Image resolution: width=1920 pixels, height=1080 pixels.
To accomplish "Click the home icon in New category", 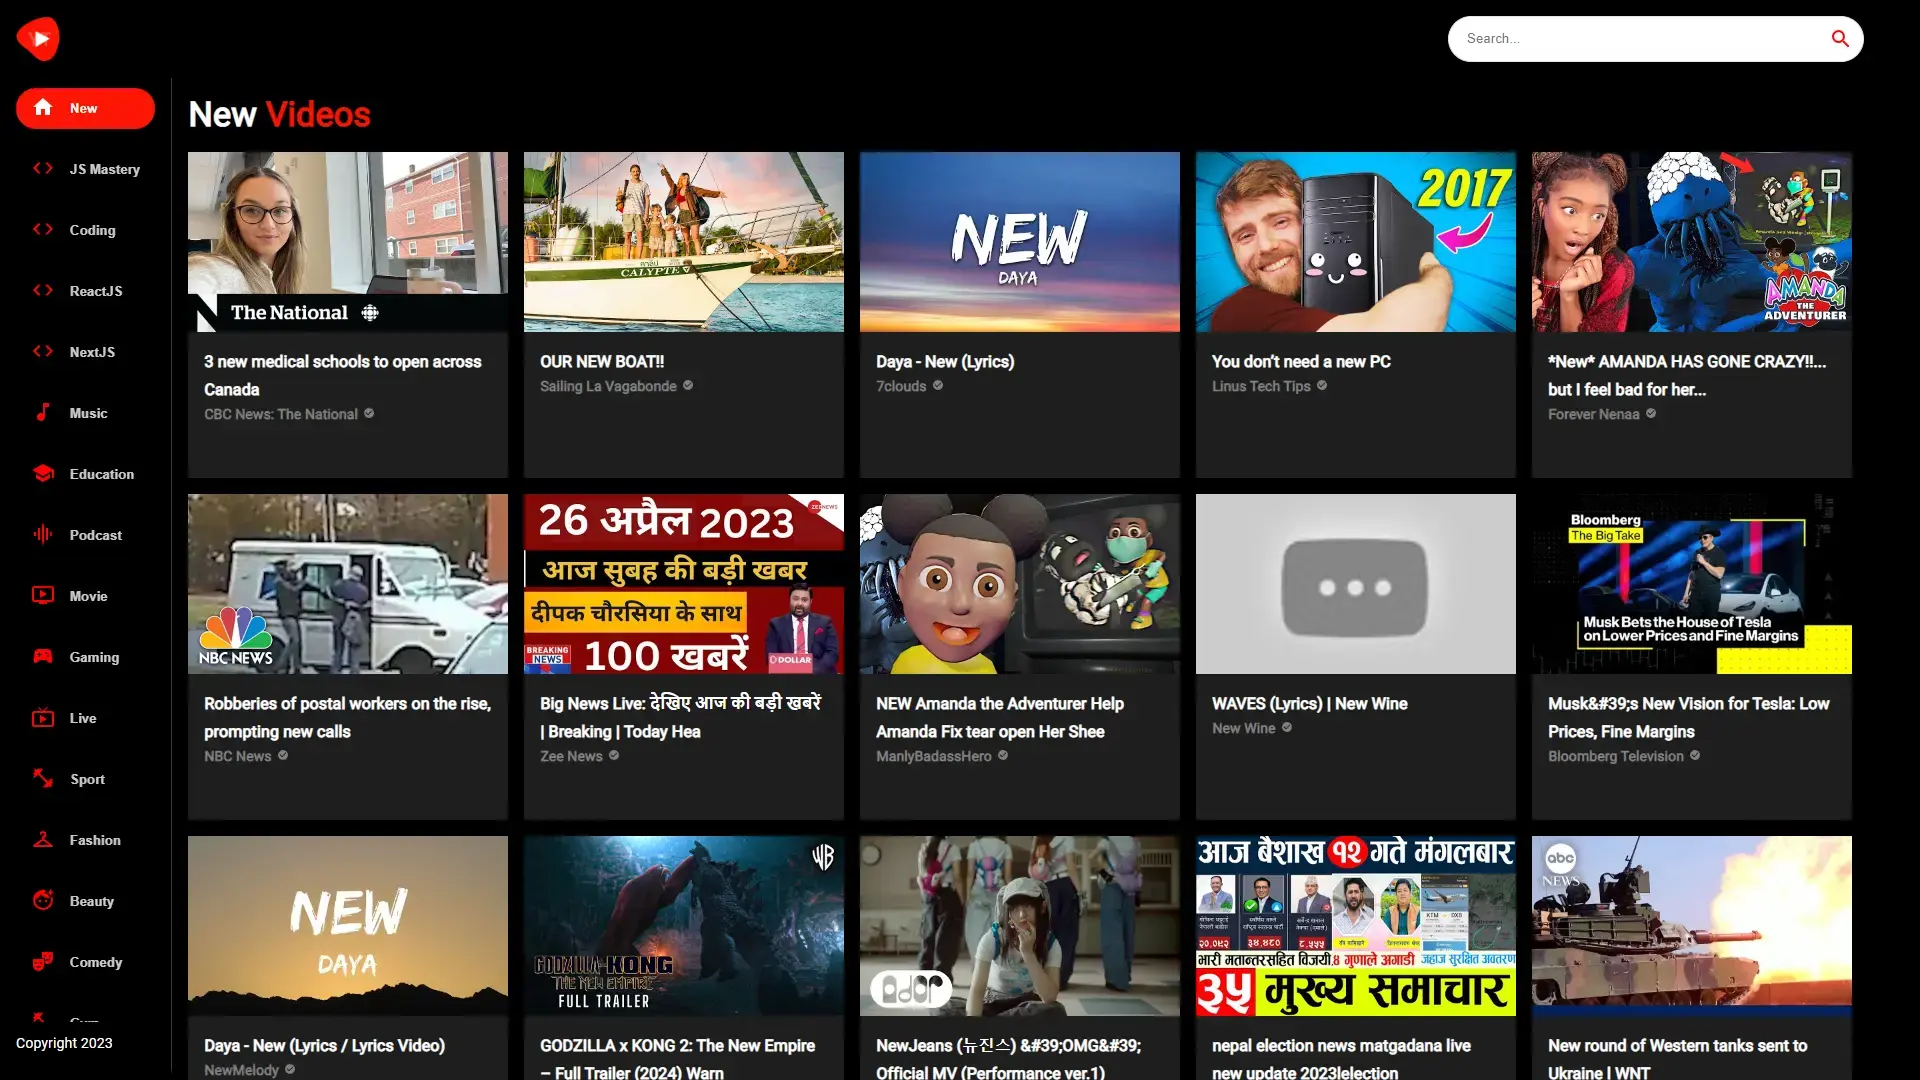I will tap(43, 107).
